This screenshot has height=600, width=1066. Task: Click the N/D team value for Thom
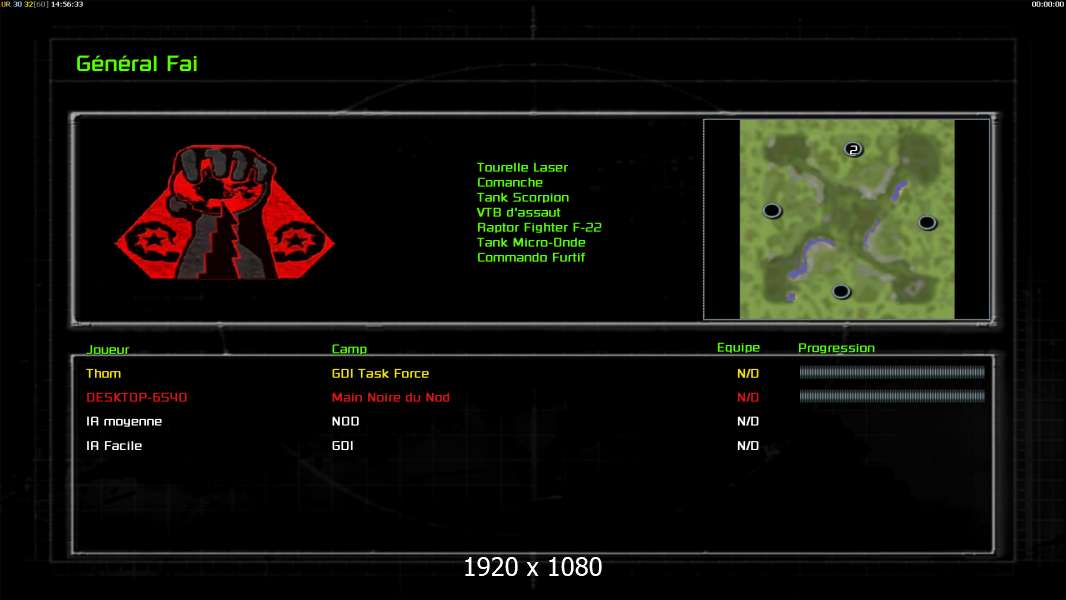[748, 373]
